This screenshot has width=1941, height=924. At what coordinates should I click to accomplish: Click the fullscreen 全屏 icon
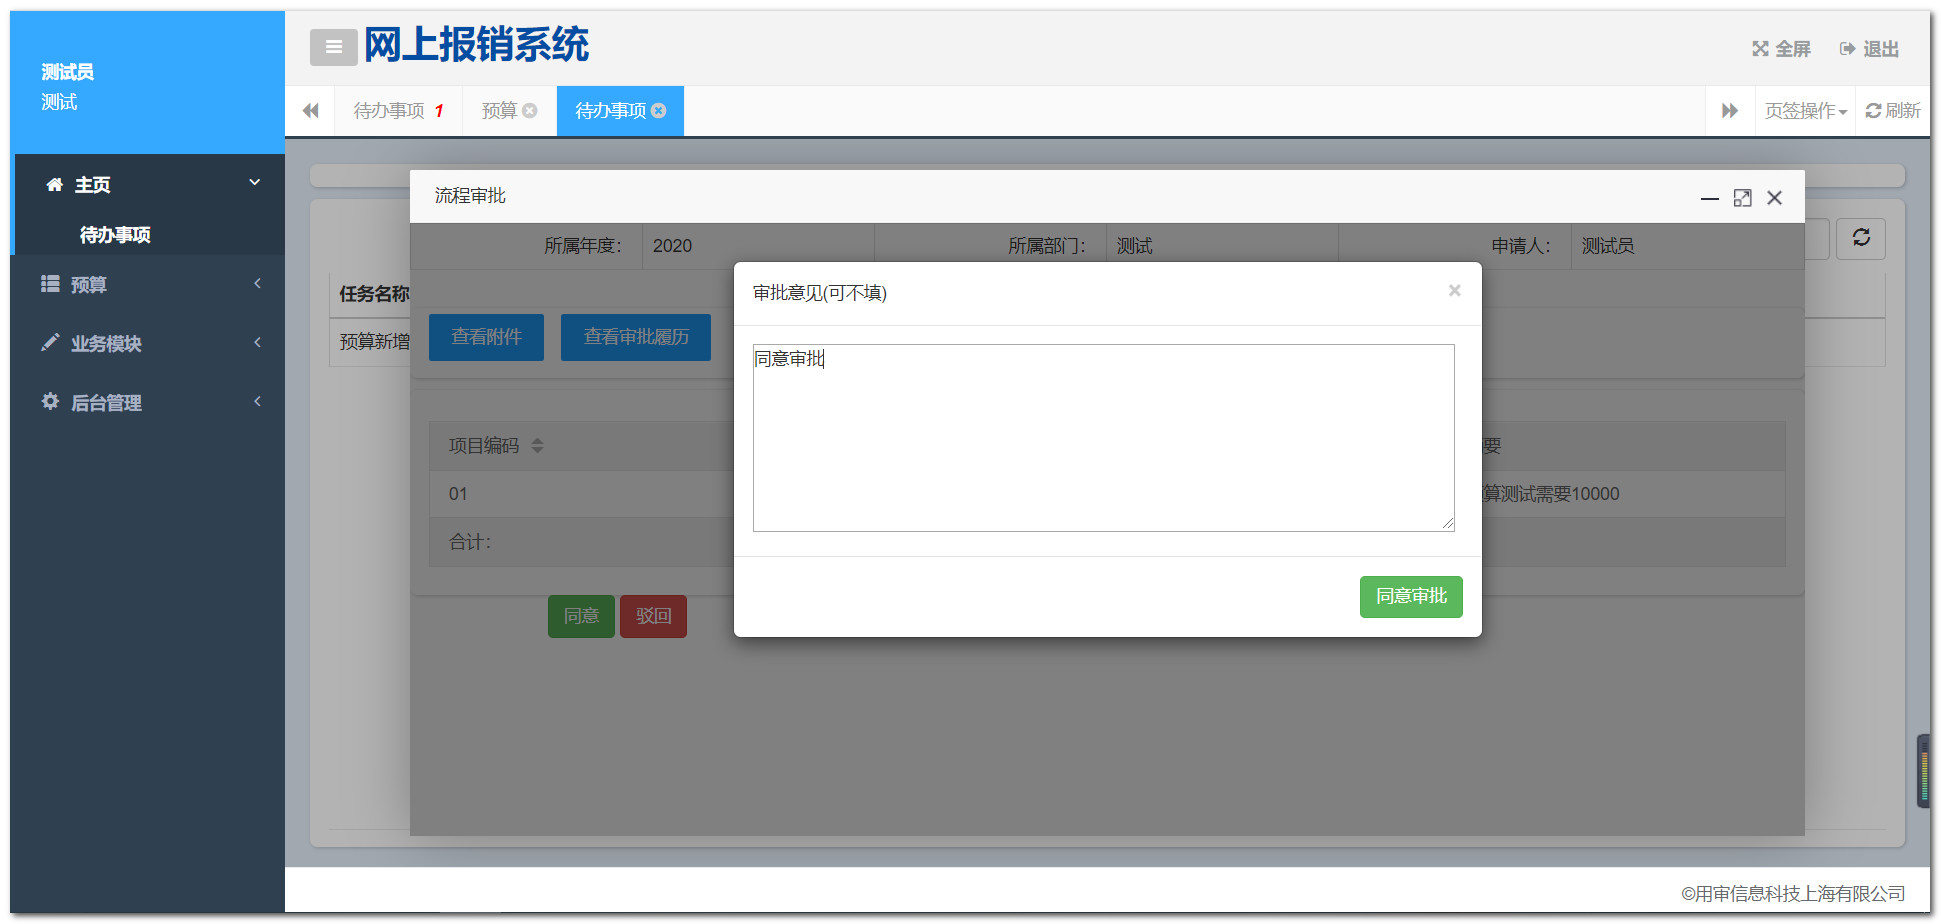pos(1760,49)
